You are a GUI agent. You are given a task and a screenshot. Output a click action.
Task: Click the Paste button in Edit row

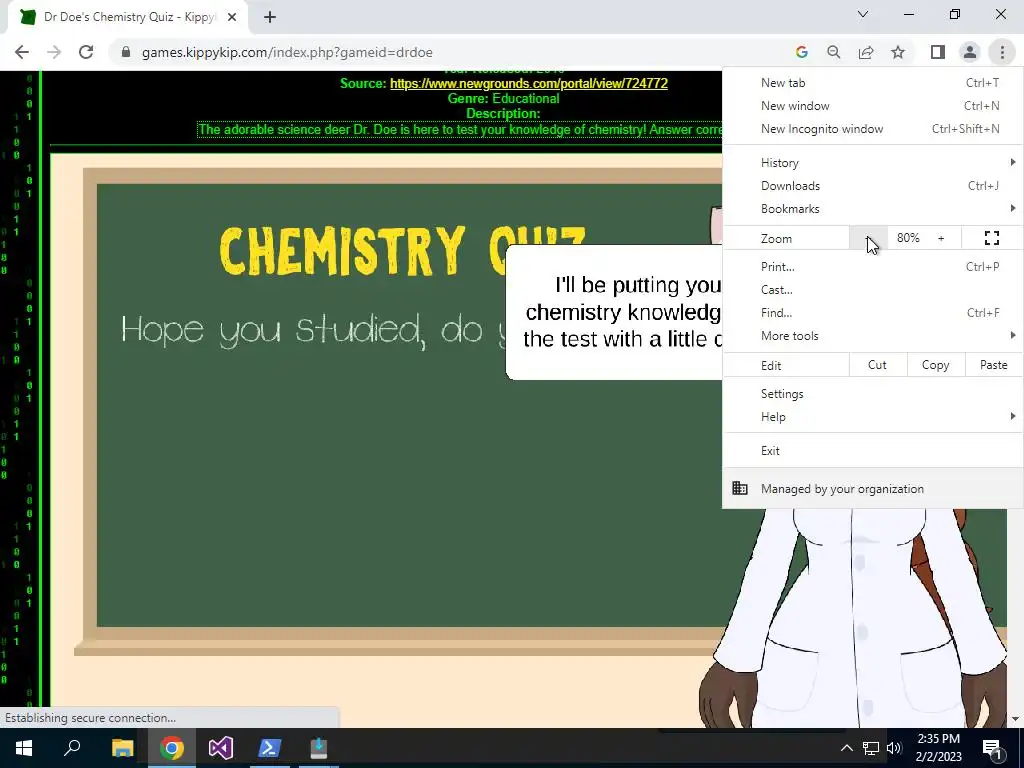click(994, 365)
